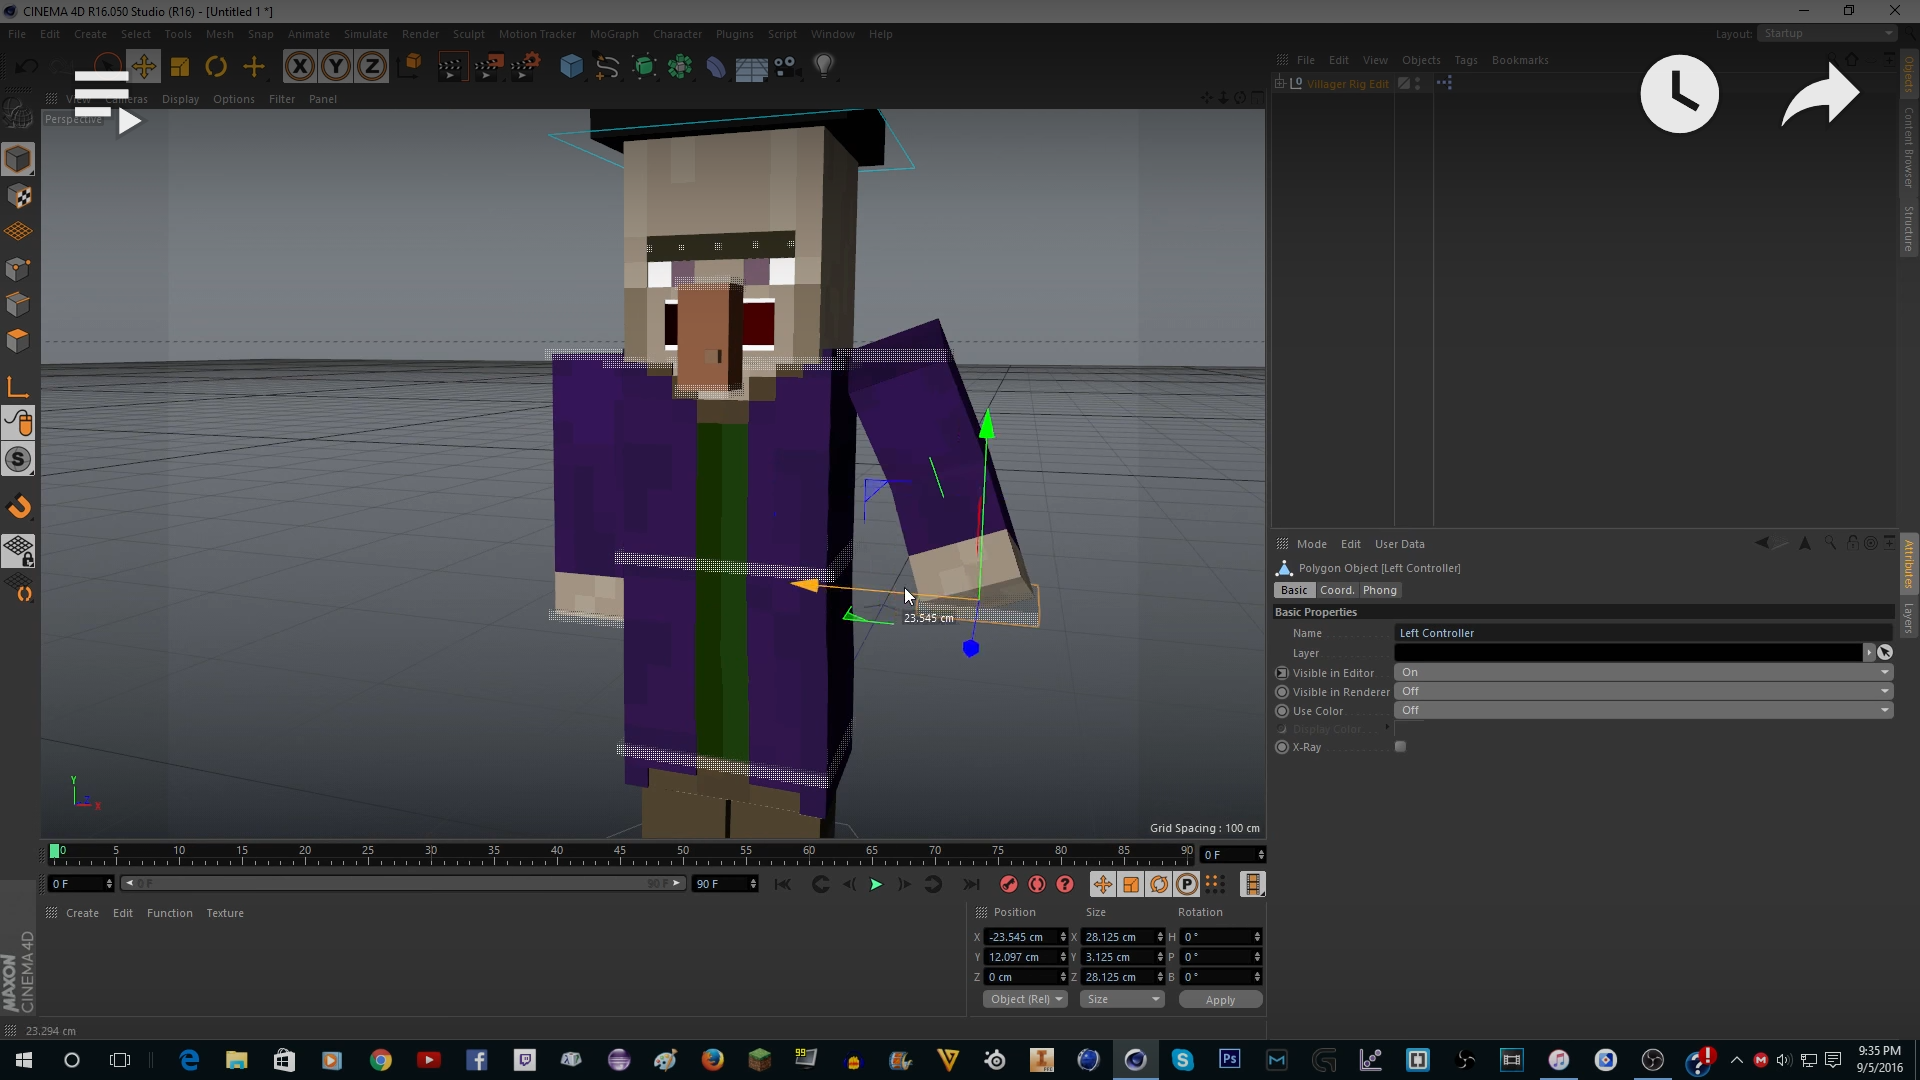Click the Array modeling object icon
Screen dimensions: 1920x1080
click(680, 67)
